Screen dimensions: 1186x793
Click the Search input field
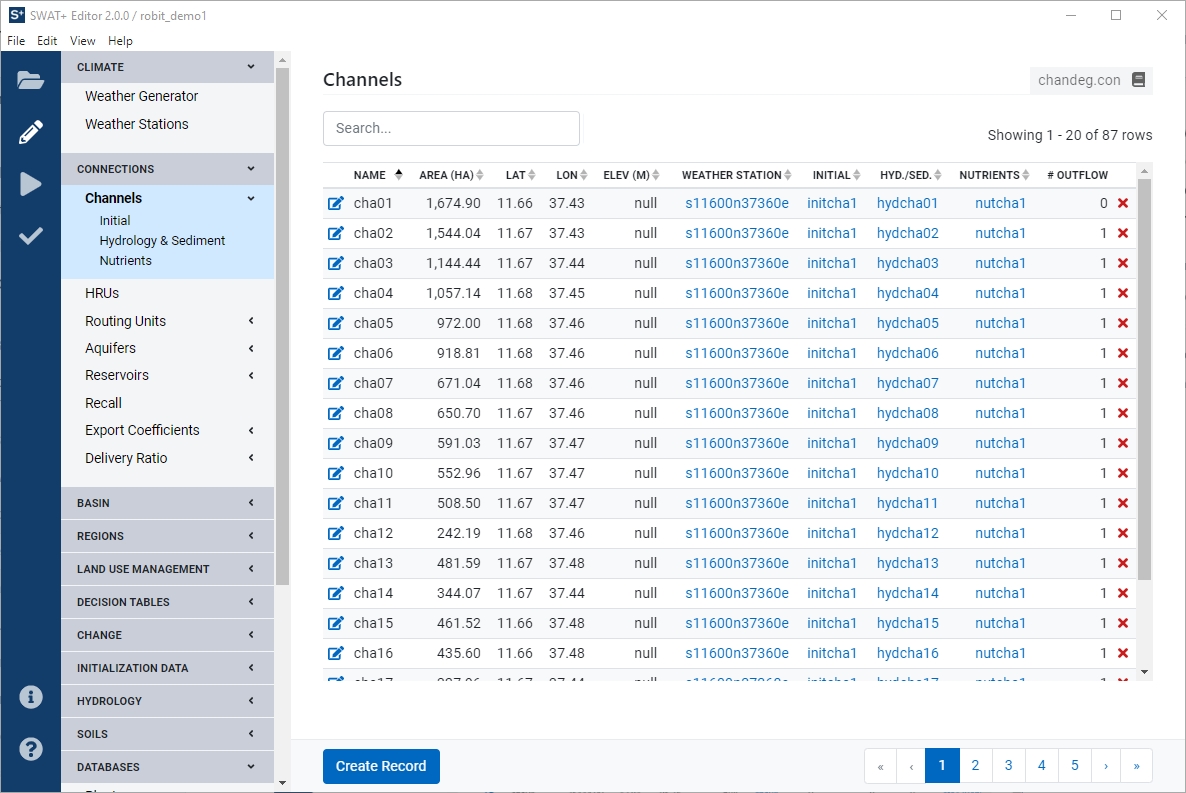click(x=451, y=128)
